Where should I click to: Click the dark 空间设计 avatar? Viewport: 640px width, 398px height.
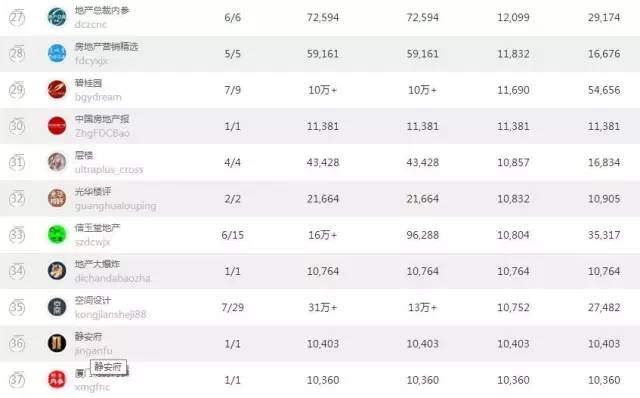57,307
